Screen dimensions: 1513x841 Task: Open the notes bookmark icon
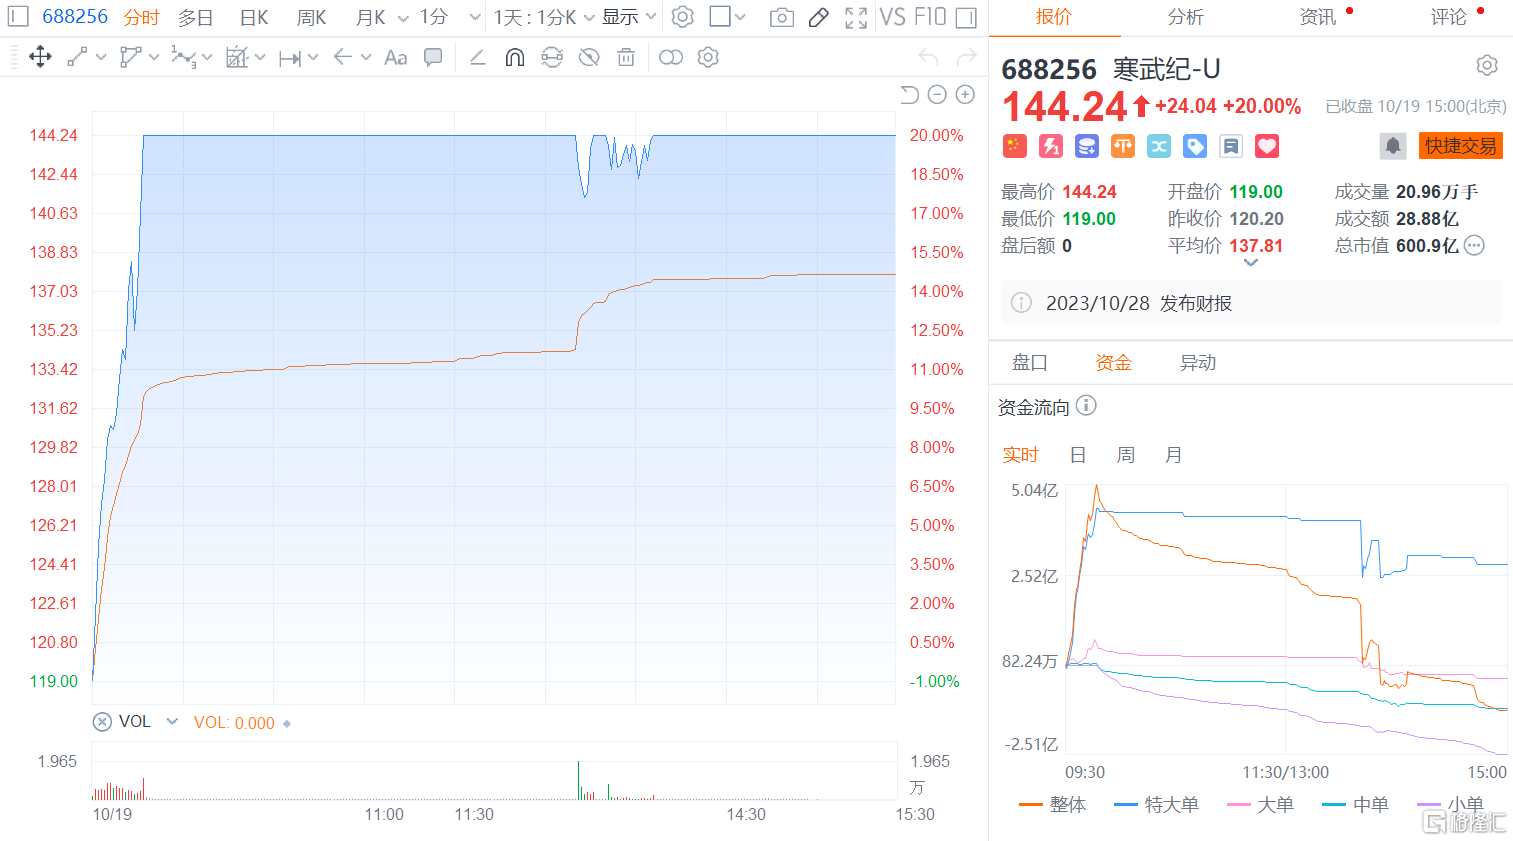click(1231, 146)
